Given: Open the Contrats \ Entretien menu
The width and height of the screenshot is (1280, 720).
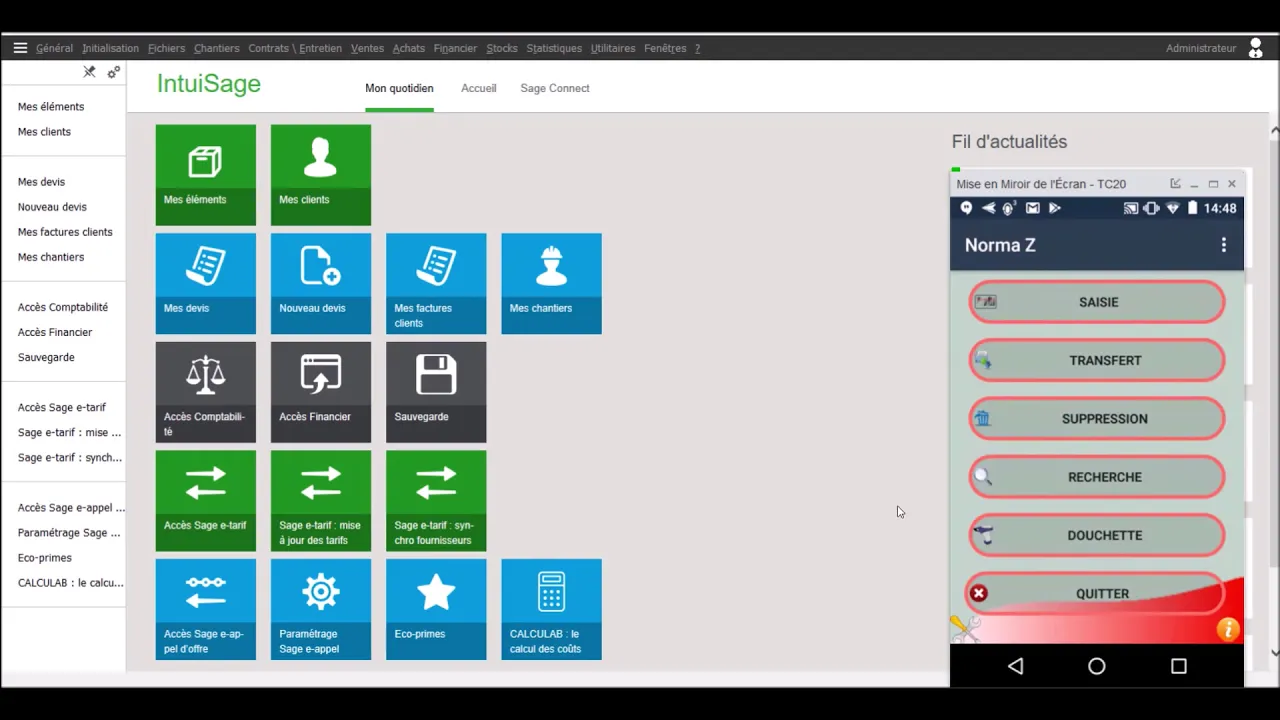Looking at the screenshot, I should [295, 48].
